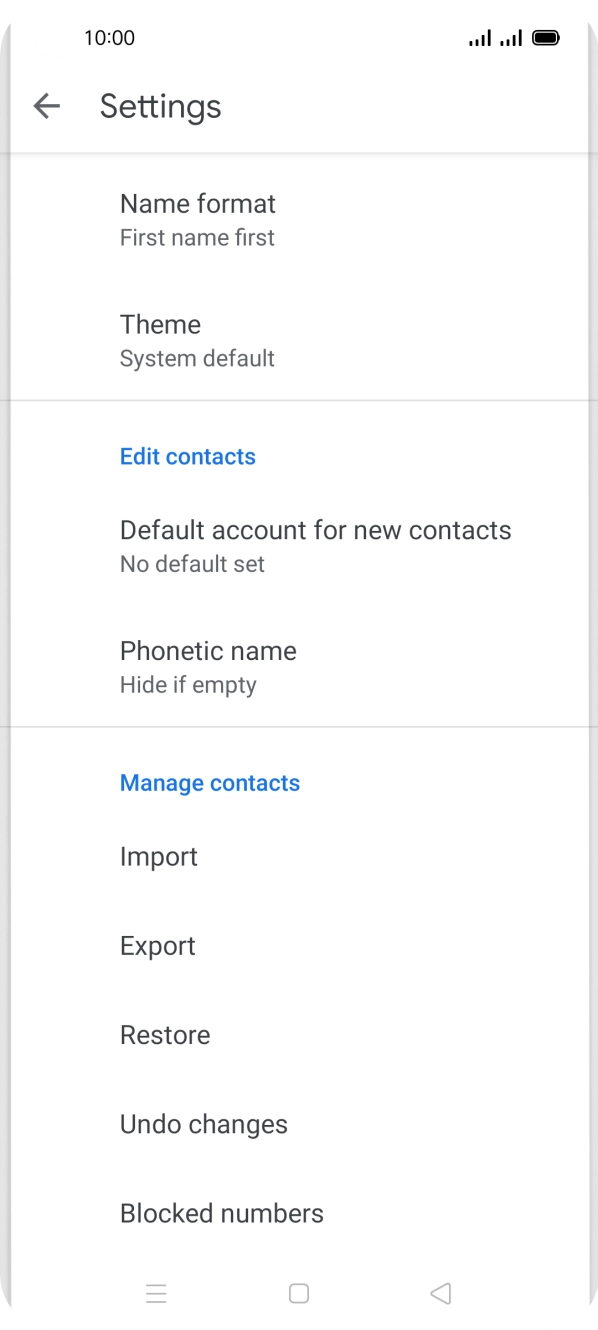Open Blocked numbers list
Image resolution: width=598 pixels, height=1330 pixels.
pyautogui.click(x=299, y=1213)
